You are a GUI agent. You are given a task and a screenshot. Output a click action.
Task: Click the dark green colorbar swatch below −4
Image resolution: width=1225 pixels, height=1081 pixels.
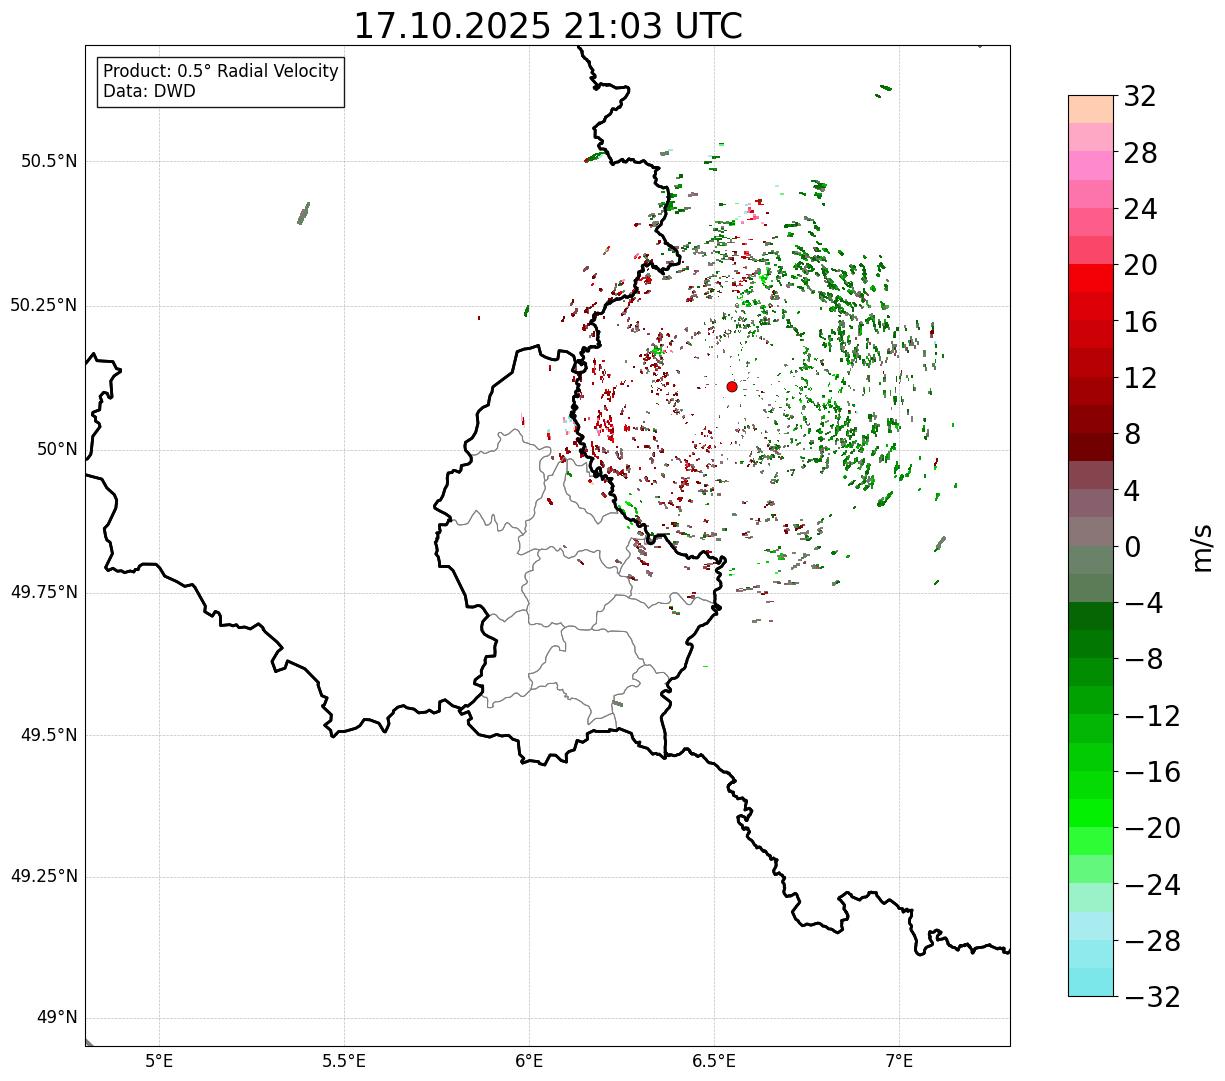point(1091,616)
